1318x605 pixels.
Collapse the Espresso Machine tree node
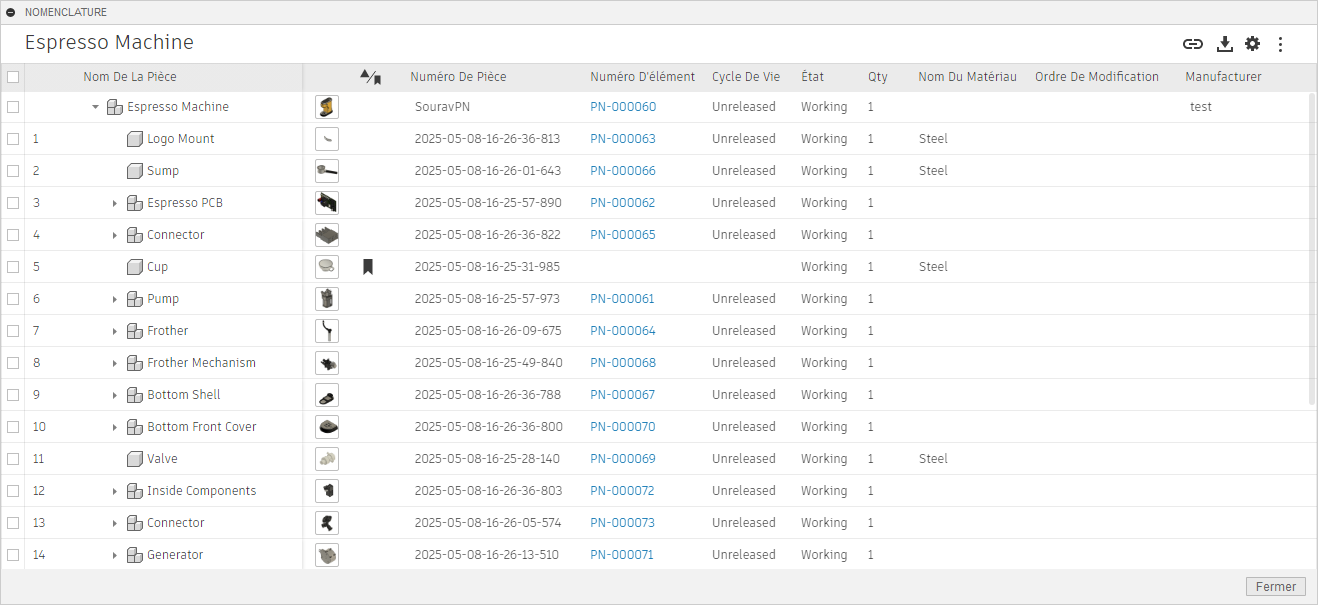click(96, 107)
